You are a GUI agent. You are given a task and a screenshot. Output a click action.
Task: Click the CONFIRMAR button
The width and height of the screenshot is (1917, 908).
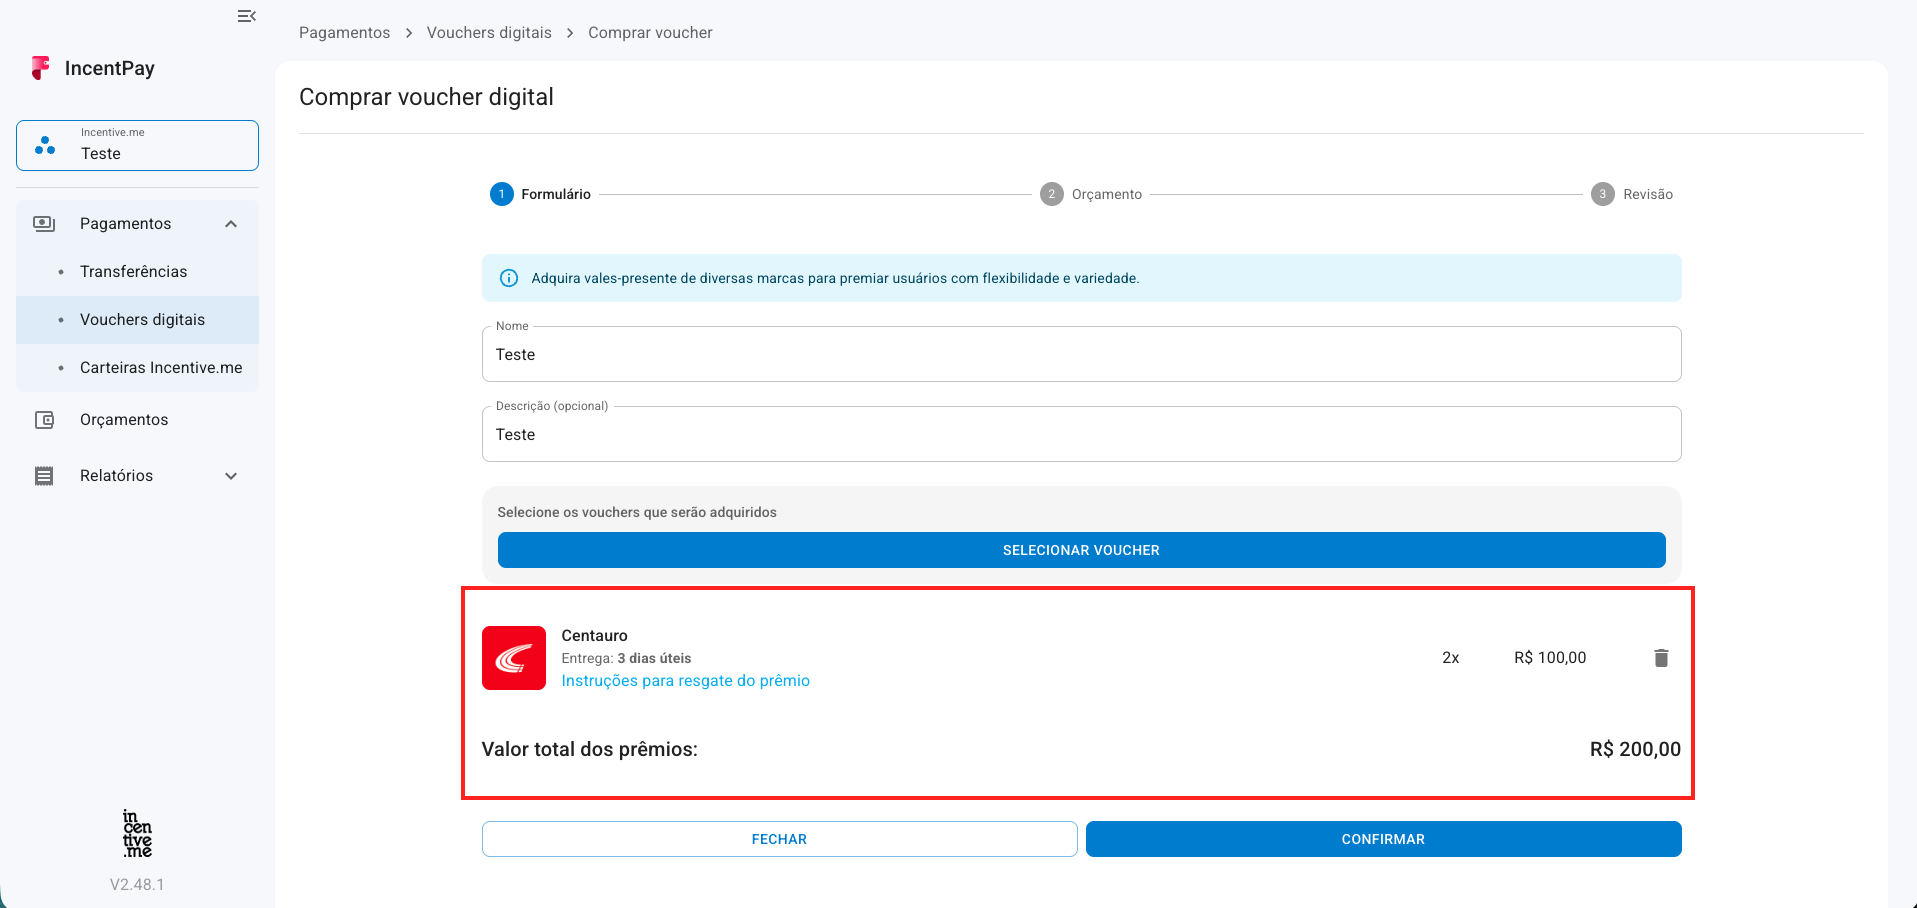[1383, 839]
